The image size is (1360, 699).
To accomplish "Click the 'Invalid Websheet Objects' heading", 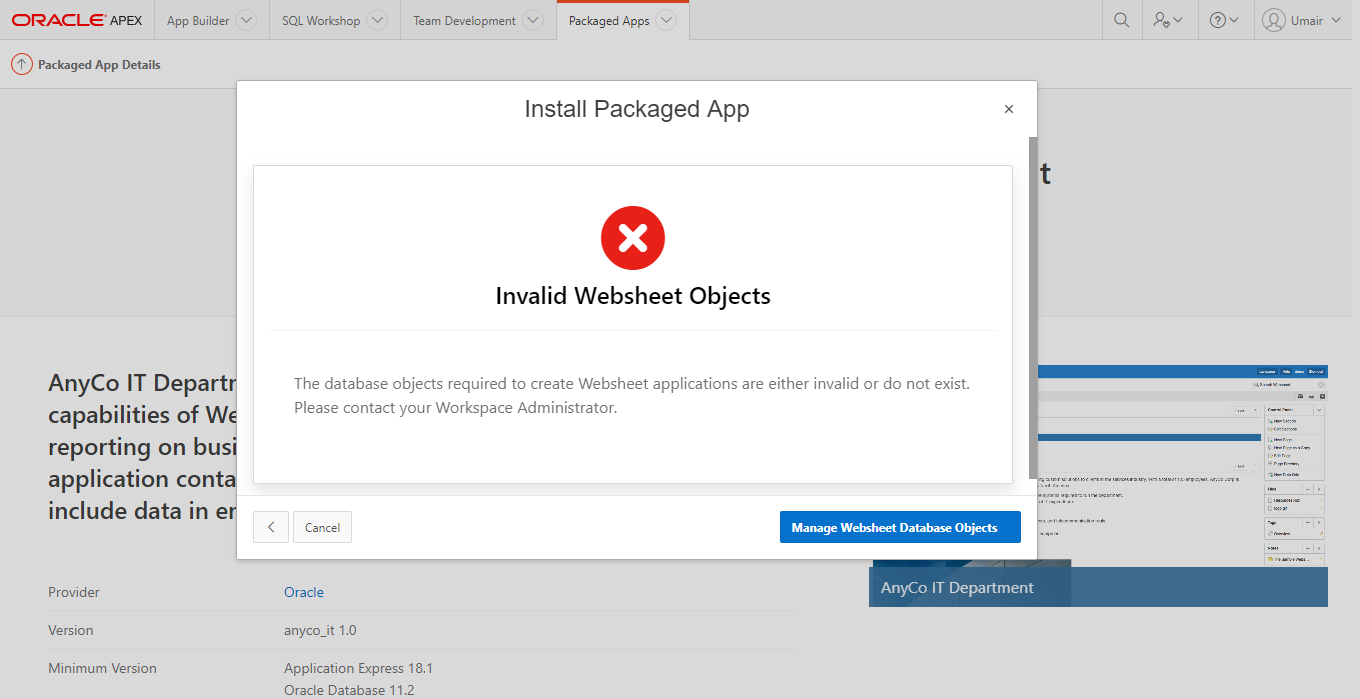I will [633, 296].
